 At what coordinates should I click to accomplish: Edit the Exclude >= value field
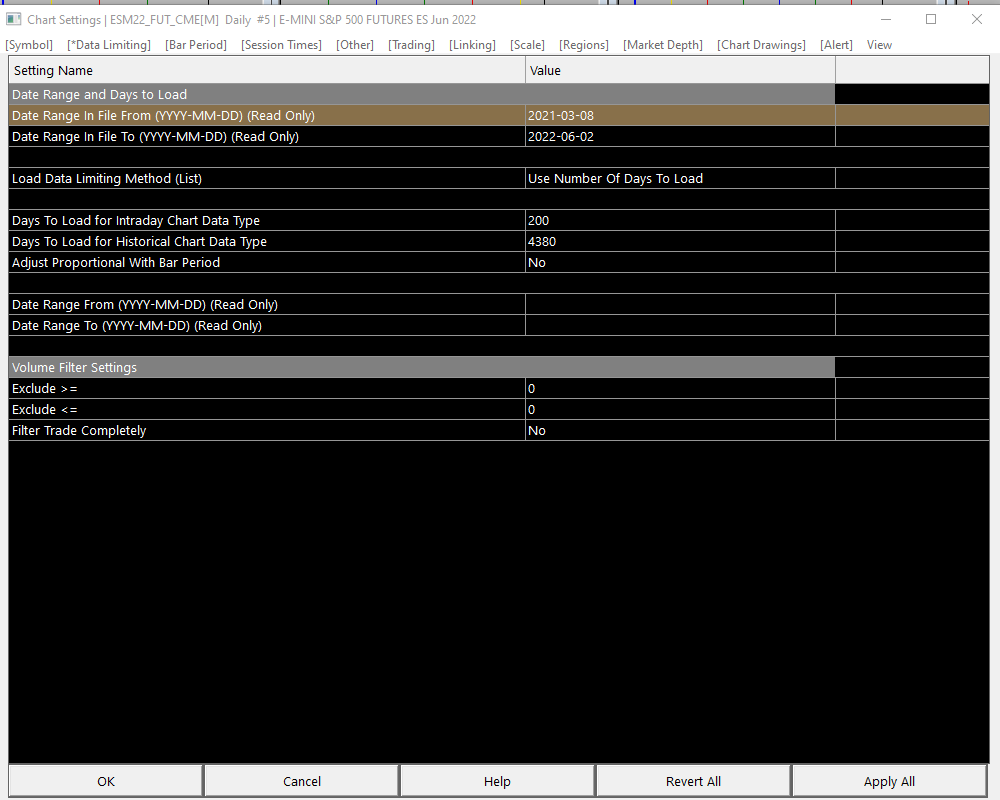pyautogui.click(x=680, y=389)
